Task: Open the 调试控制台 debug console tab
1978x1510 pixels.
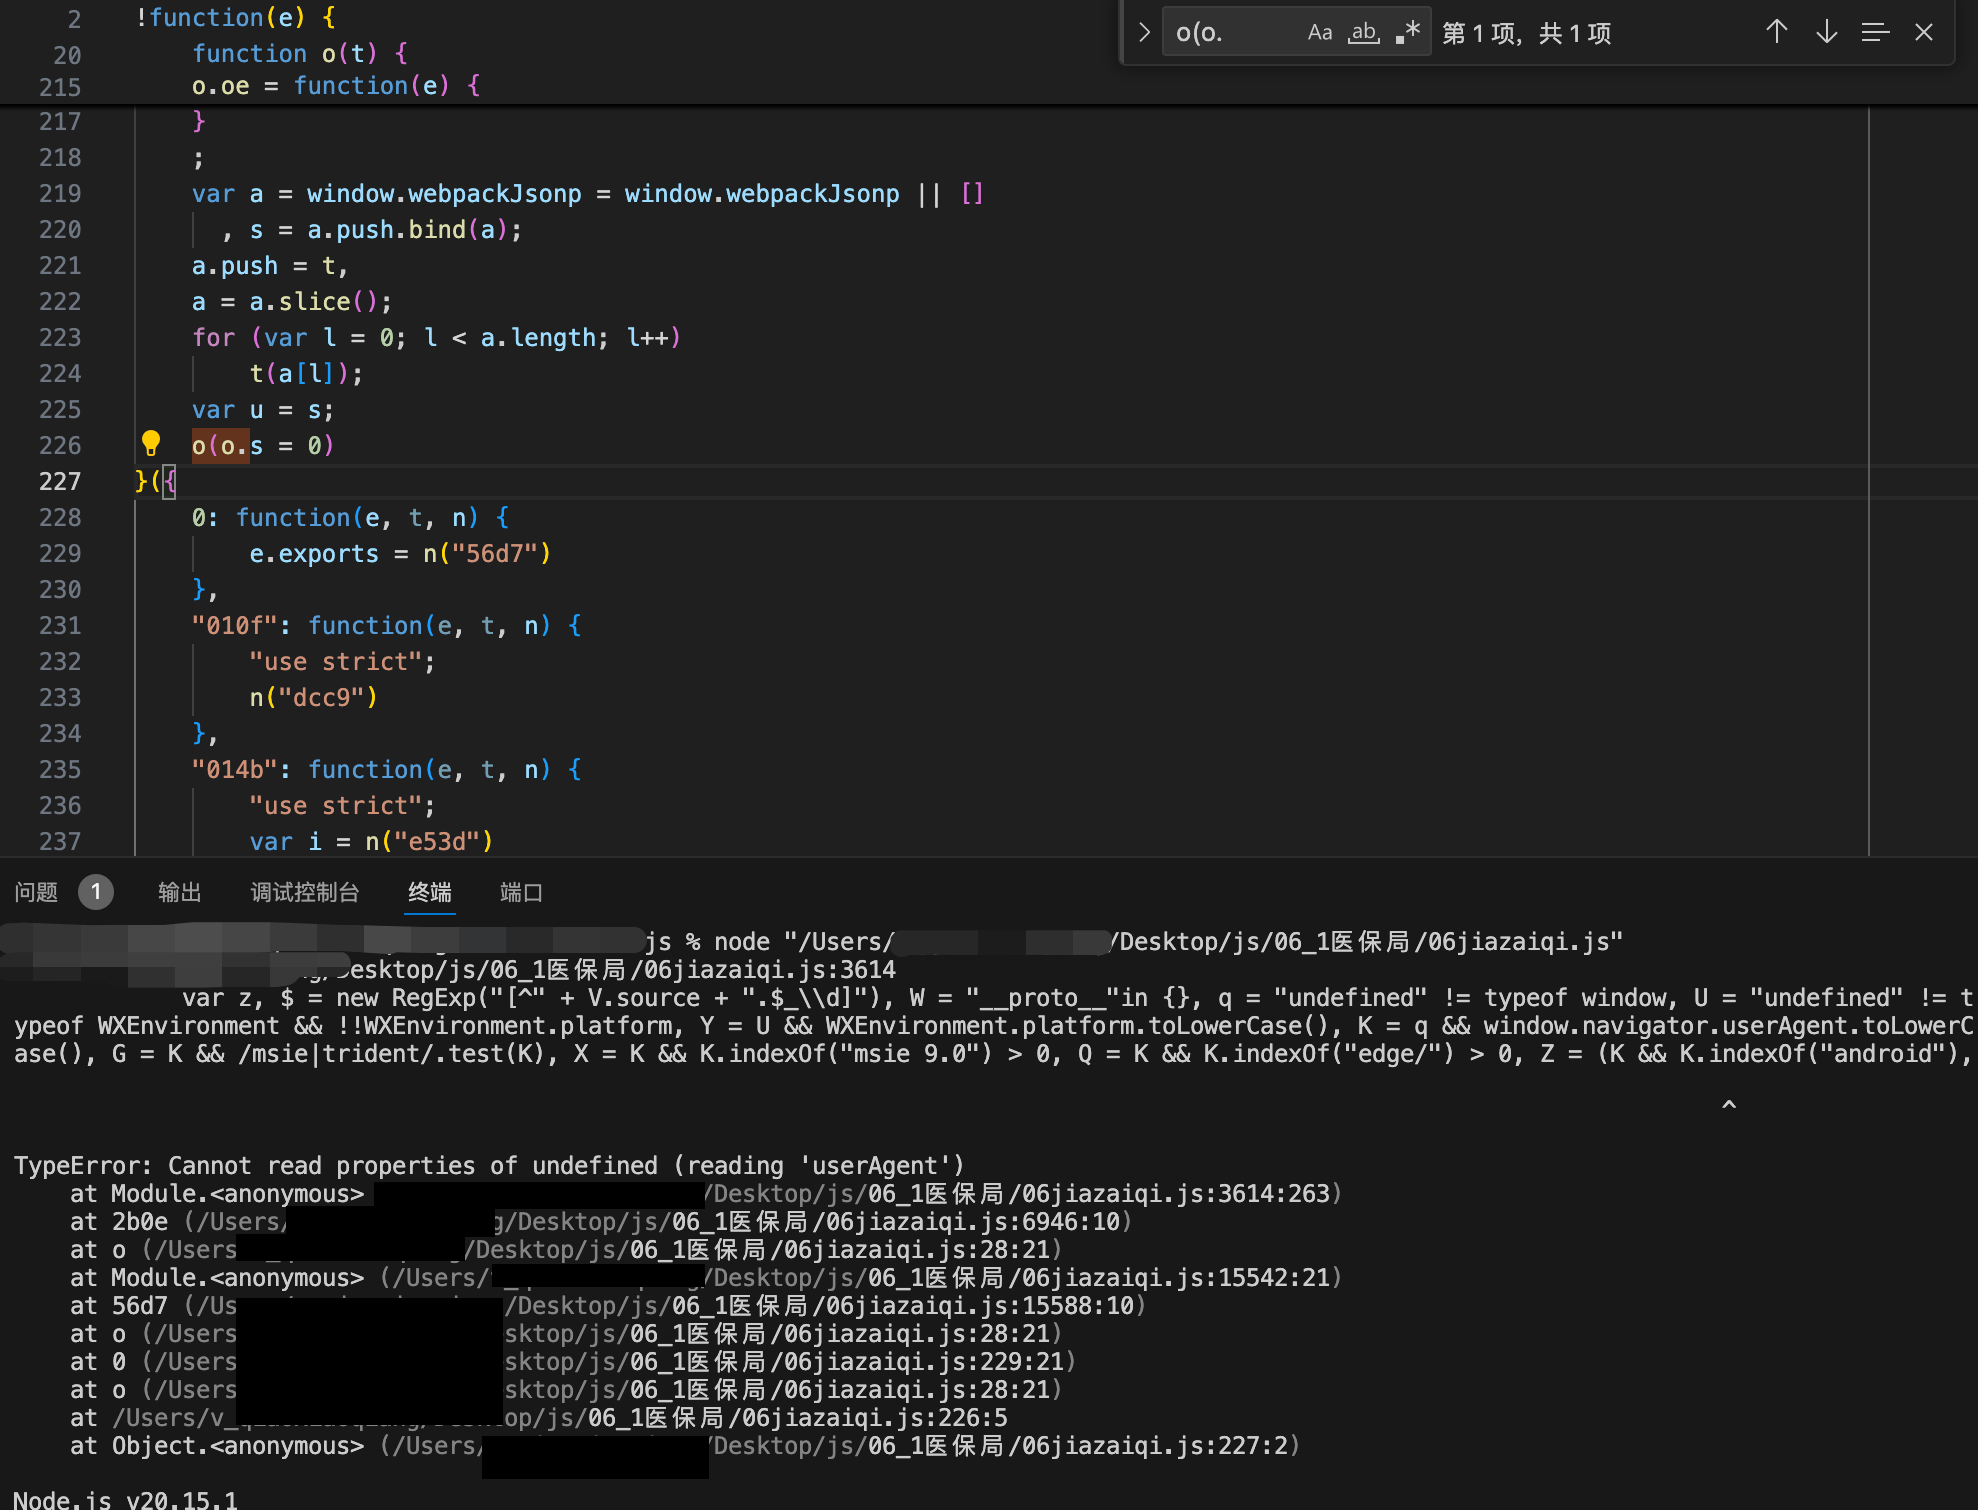Action: (x=305, y=892)
